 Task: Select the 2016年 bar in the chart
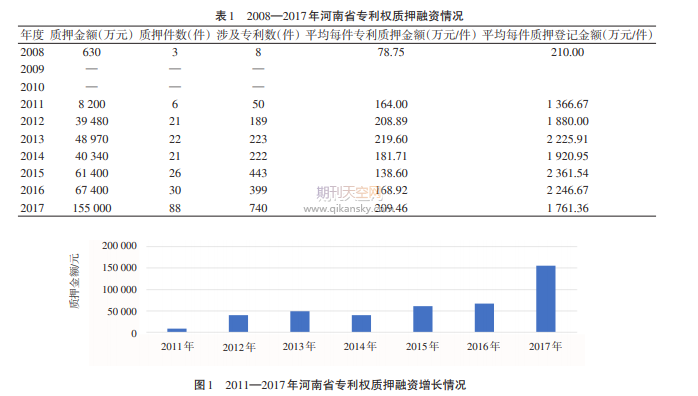[x=484, y=318]
